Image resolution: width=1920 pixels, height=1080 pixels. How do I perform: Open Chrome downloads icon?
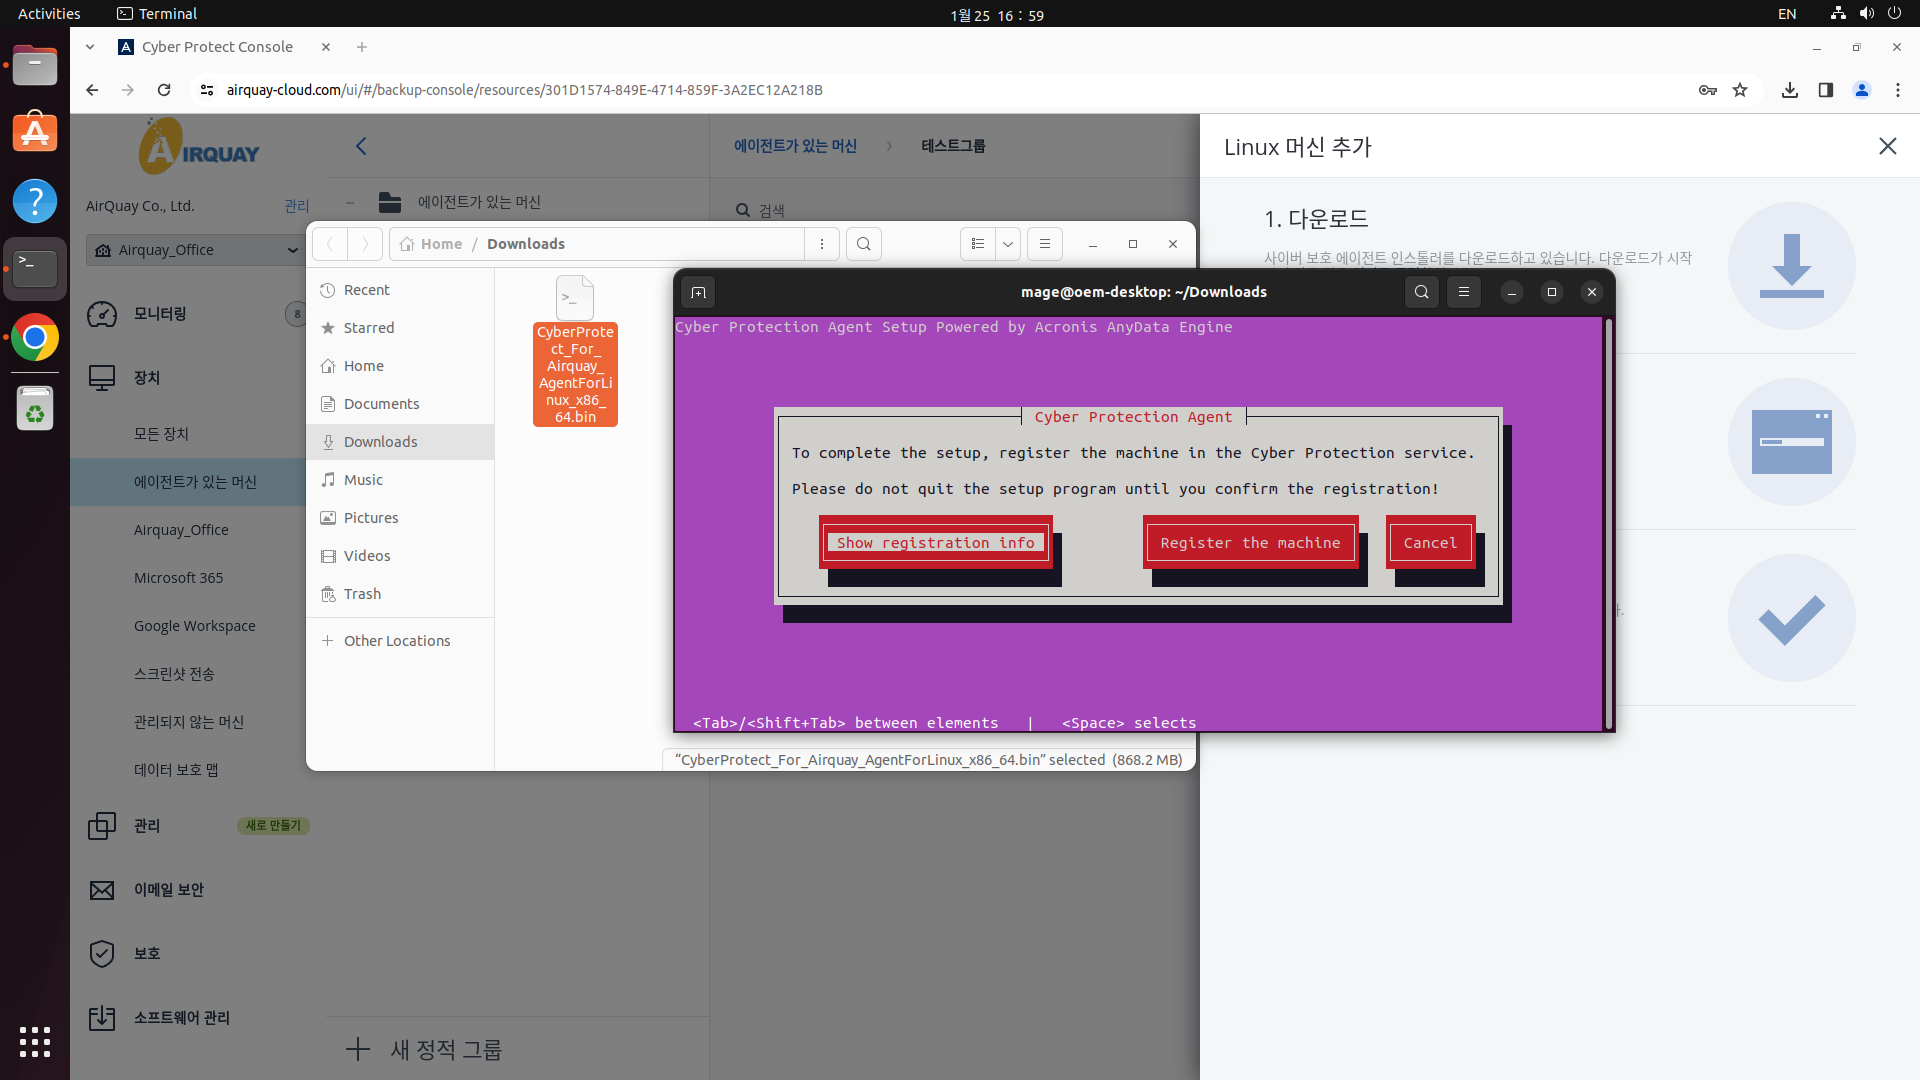(1790, 90)
